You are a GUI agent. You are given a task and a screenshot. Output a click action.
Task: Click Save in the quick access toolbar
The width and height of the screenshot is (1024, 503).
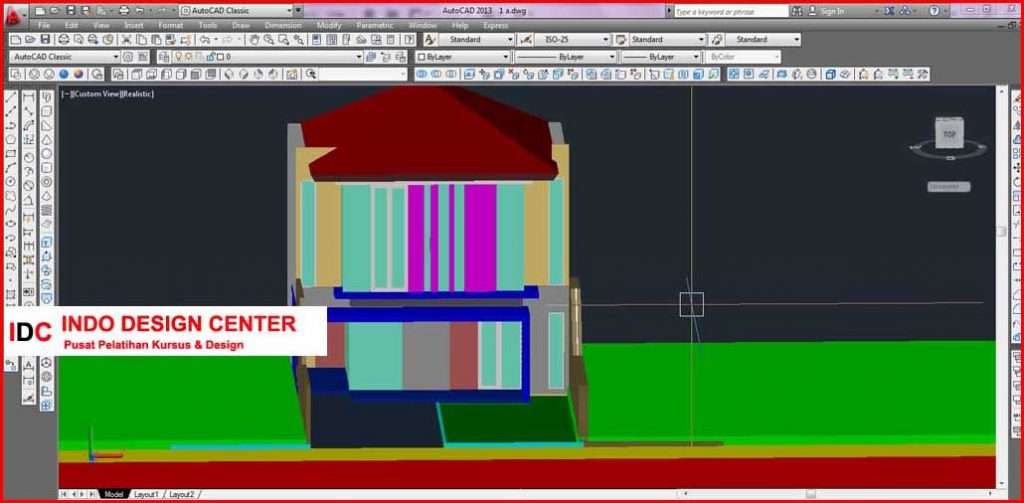tap(70, 10)
